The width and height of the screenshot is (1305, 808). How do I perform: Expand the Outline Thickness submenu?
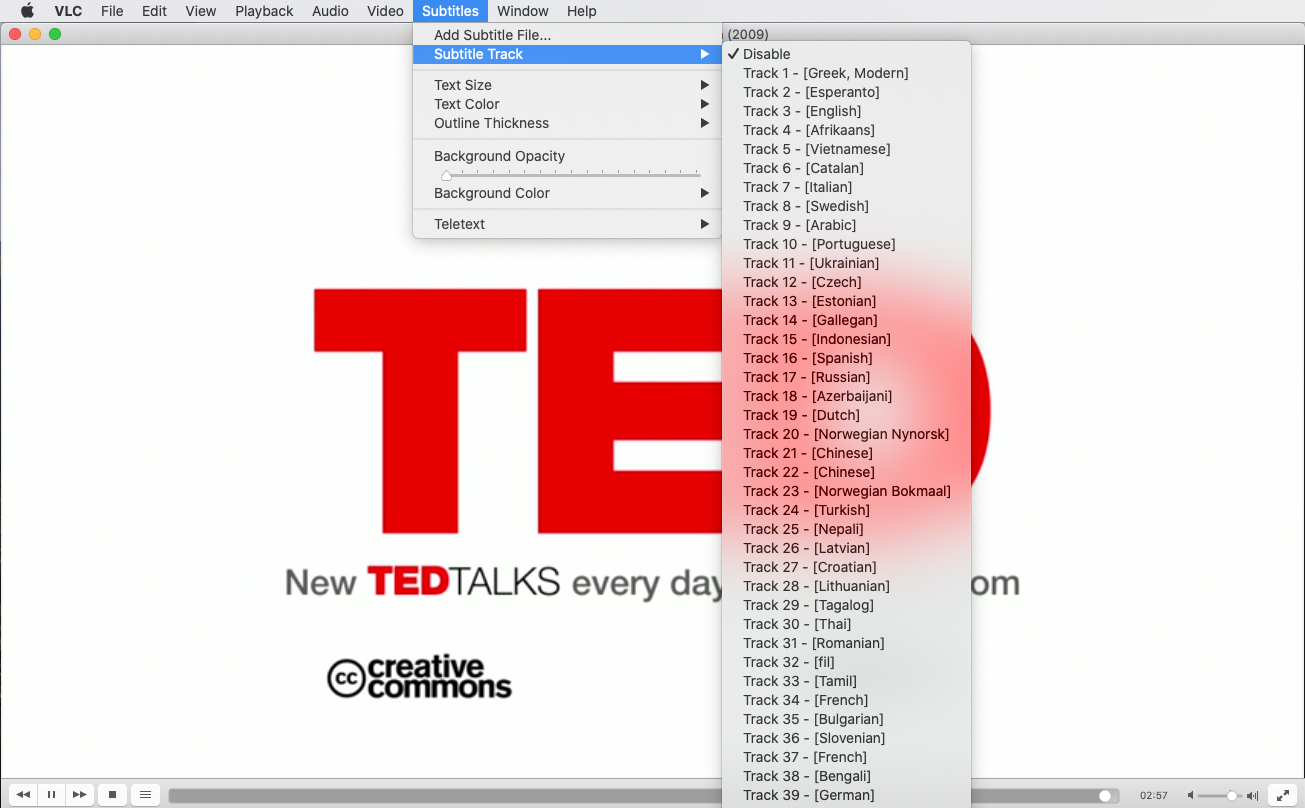point(567,123)
